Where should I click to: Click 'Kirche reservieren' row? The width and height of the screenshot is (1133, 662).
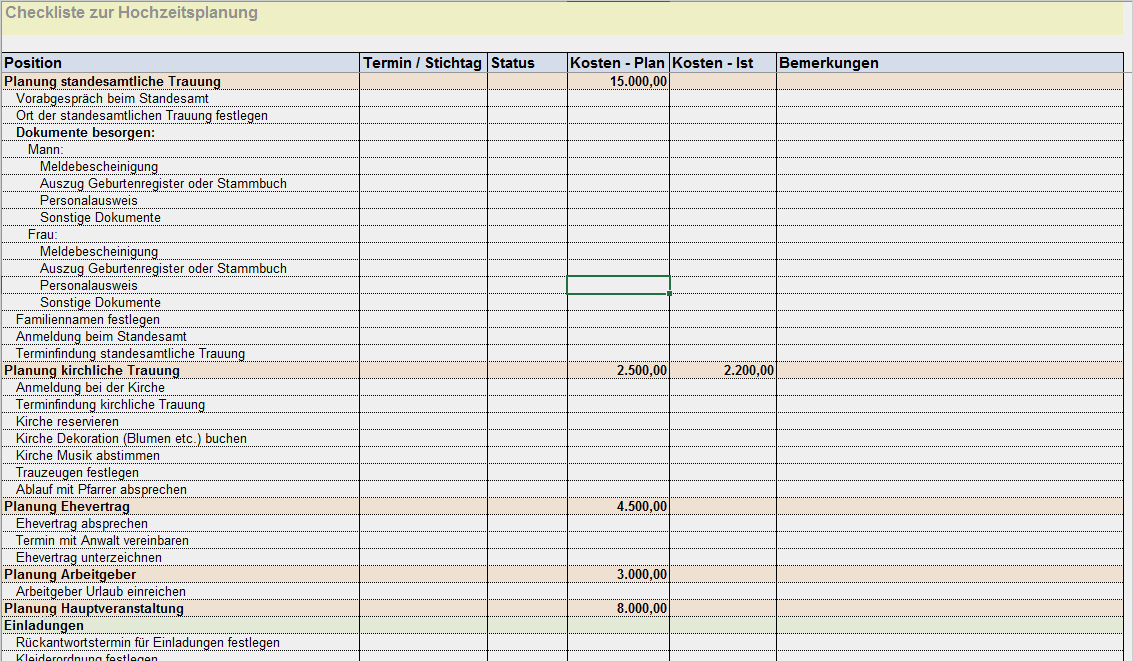pyautogui.click(x=563, y=421)
